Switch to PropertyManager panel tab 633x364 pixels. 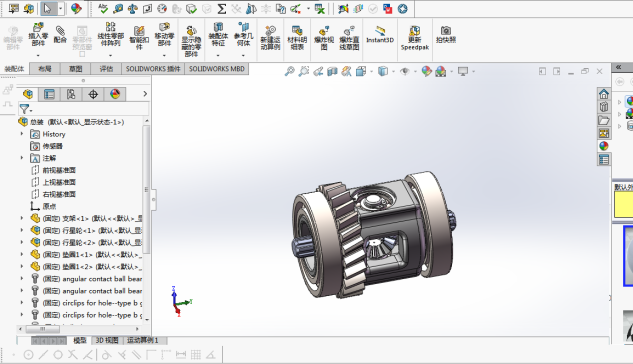(49, 94)
